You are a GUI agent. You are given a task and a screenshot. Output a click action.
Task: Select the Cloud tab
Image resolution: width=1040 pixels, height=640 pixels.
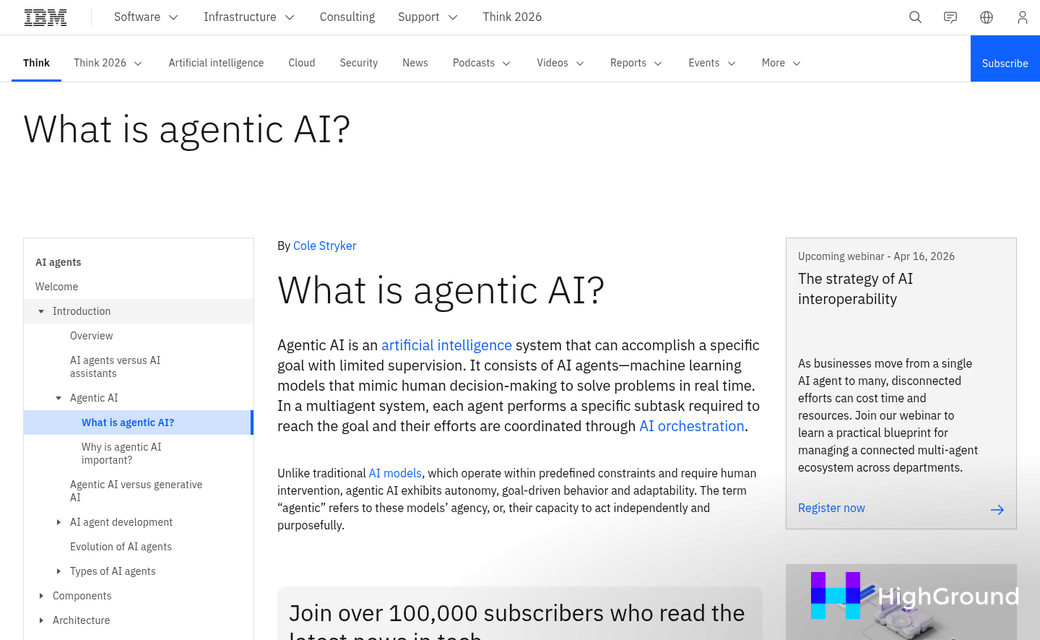[x=302, y=63]
